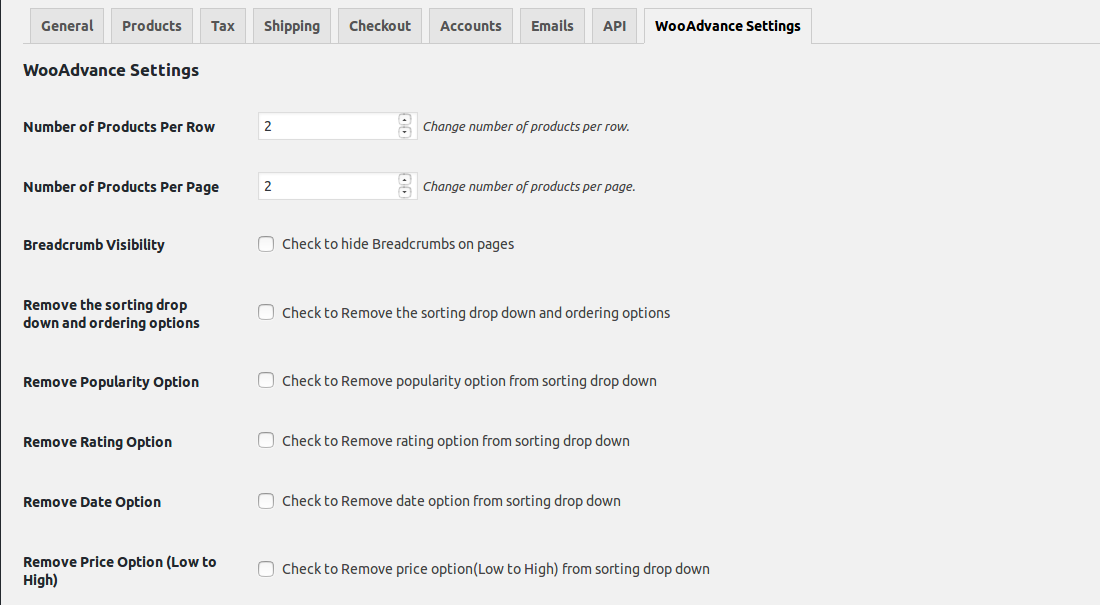
Task: Check Remove Price Option Low to High
Action: tap(266, 568)
